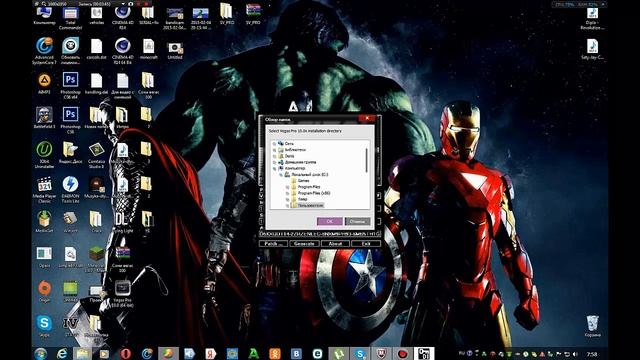Image resolution: width=640 pixels, height=360 pixels.
Task: Expand the Program Files (x86) folder node
Action: (288, 193)
